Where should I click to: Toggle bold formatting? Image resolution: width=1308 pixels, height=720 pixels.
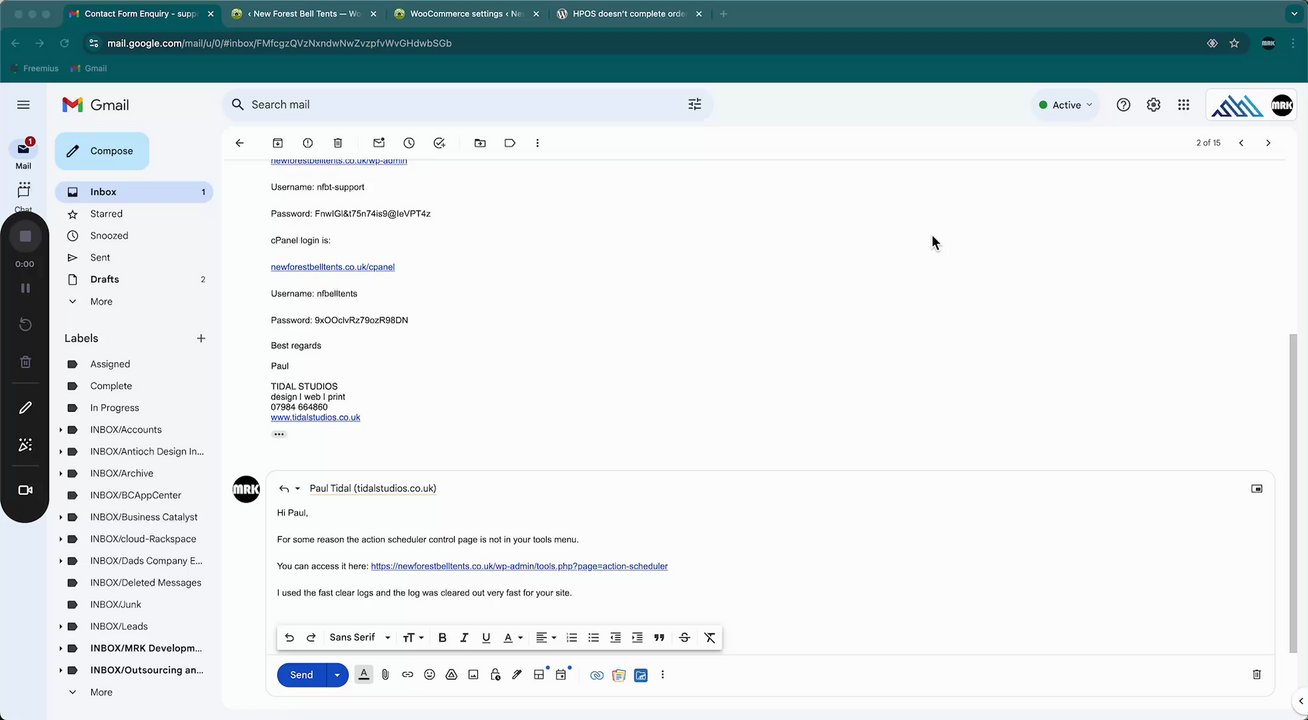442,638
